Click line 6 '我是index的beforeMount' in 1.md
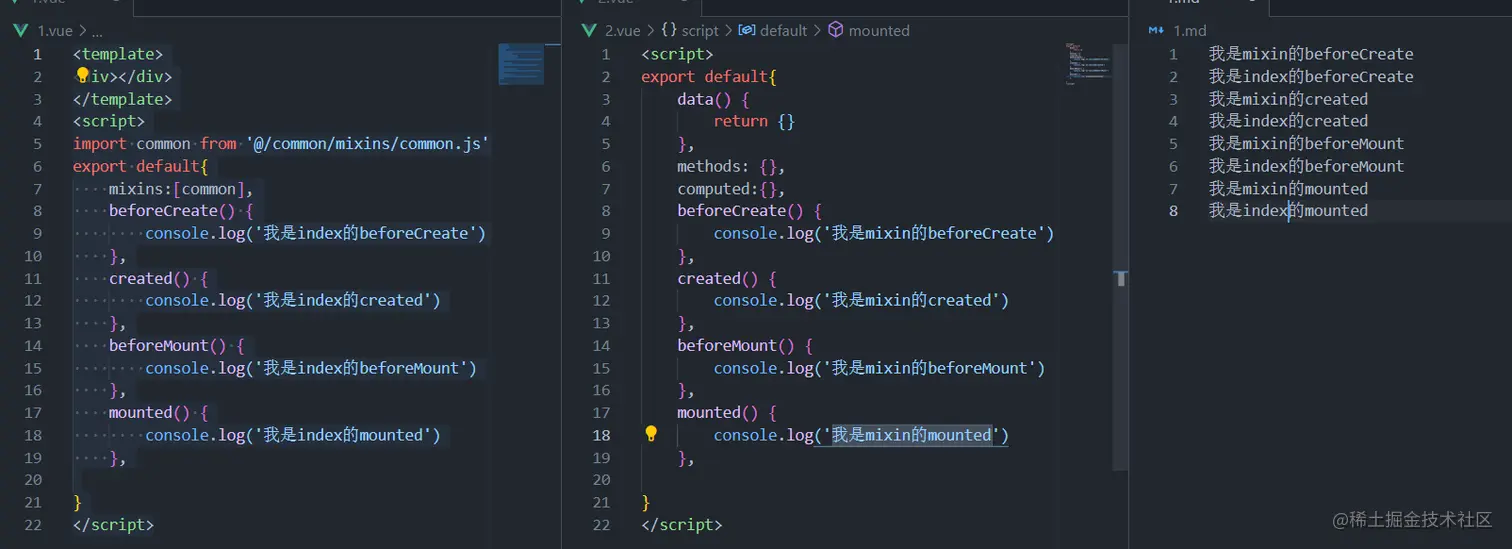1512x549 pixels. click(1306, 166)
